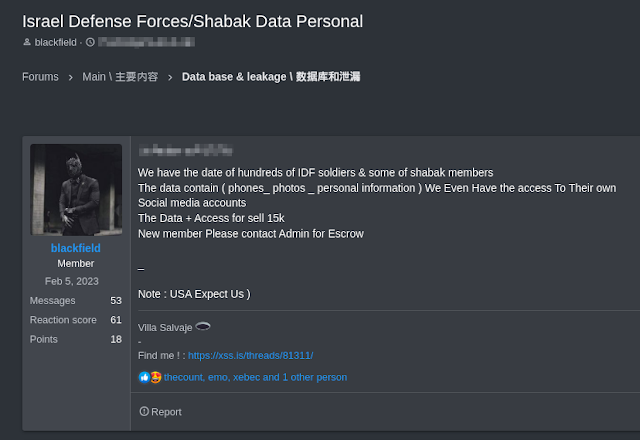Click blackfield author link under thread title

(x=56, y=43)
